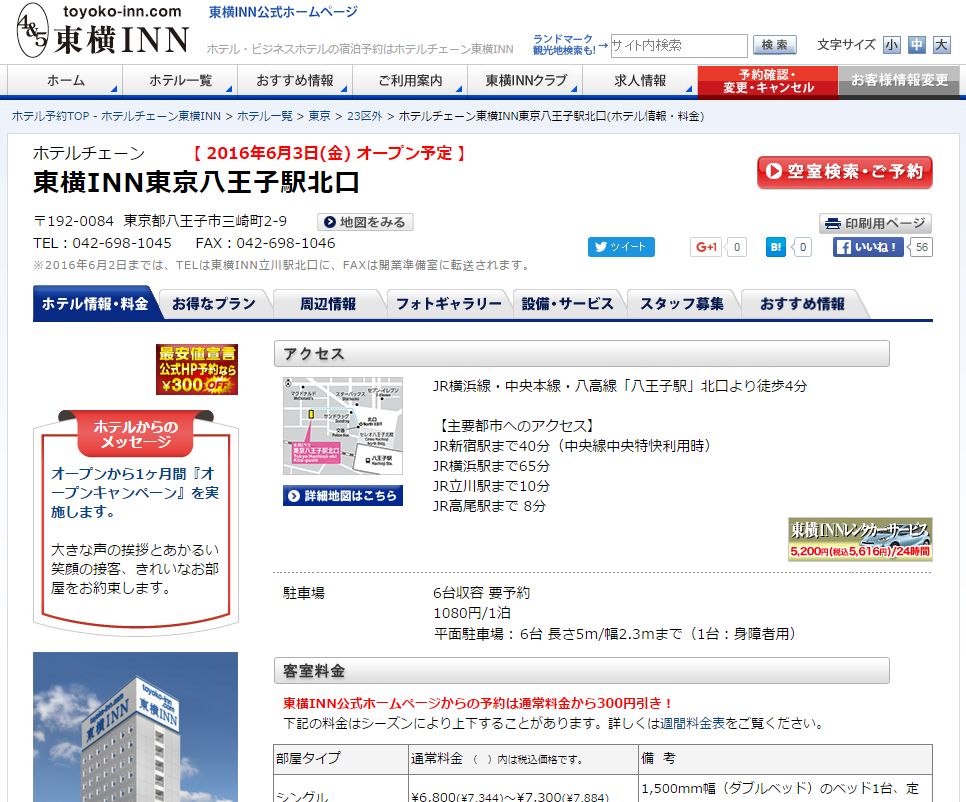Switch to the hotel's おすすめ情報 tab
Screen dimensions: 966x802
tap(802, 304)
